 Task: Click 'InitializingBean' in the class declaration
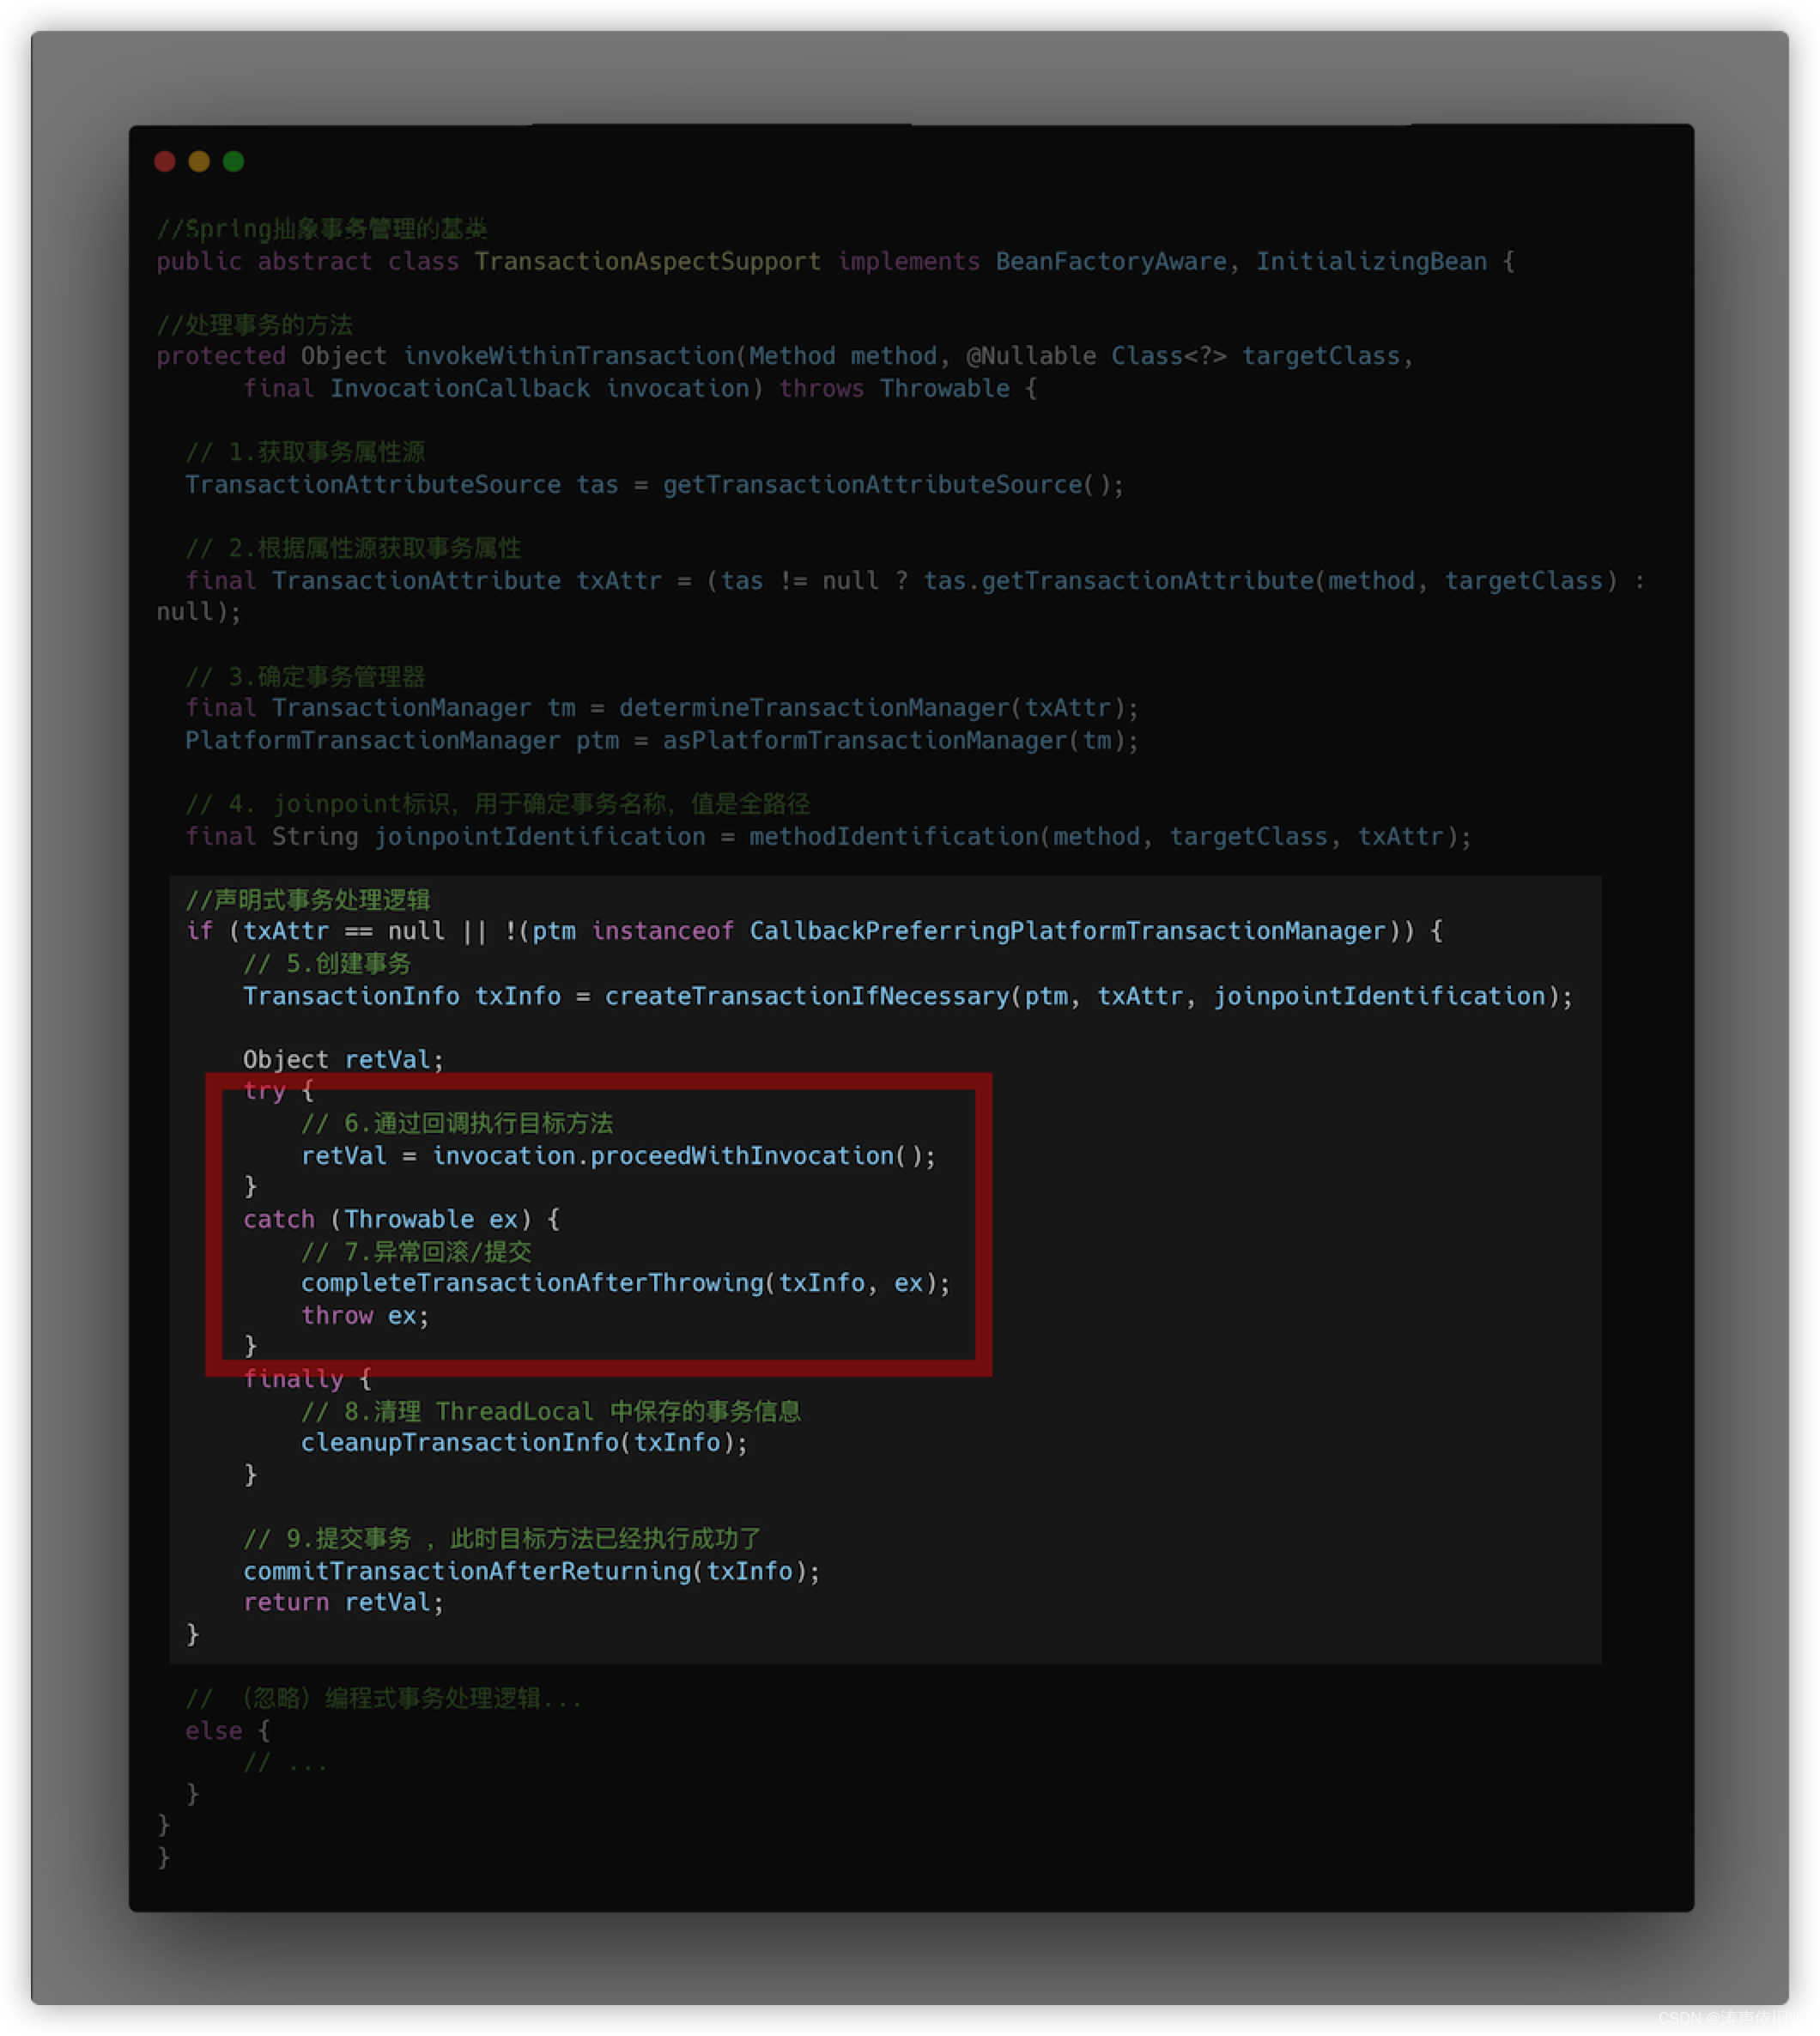1371,262
